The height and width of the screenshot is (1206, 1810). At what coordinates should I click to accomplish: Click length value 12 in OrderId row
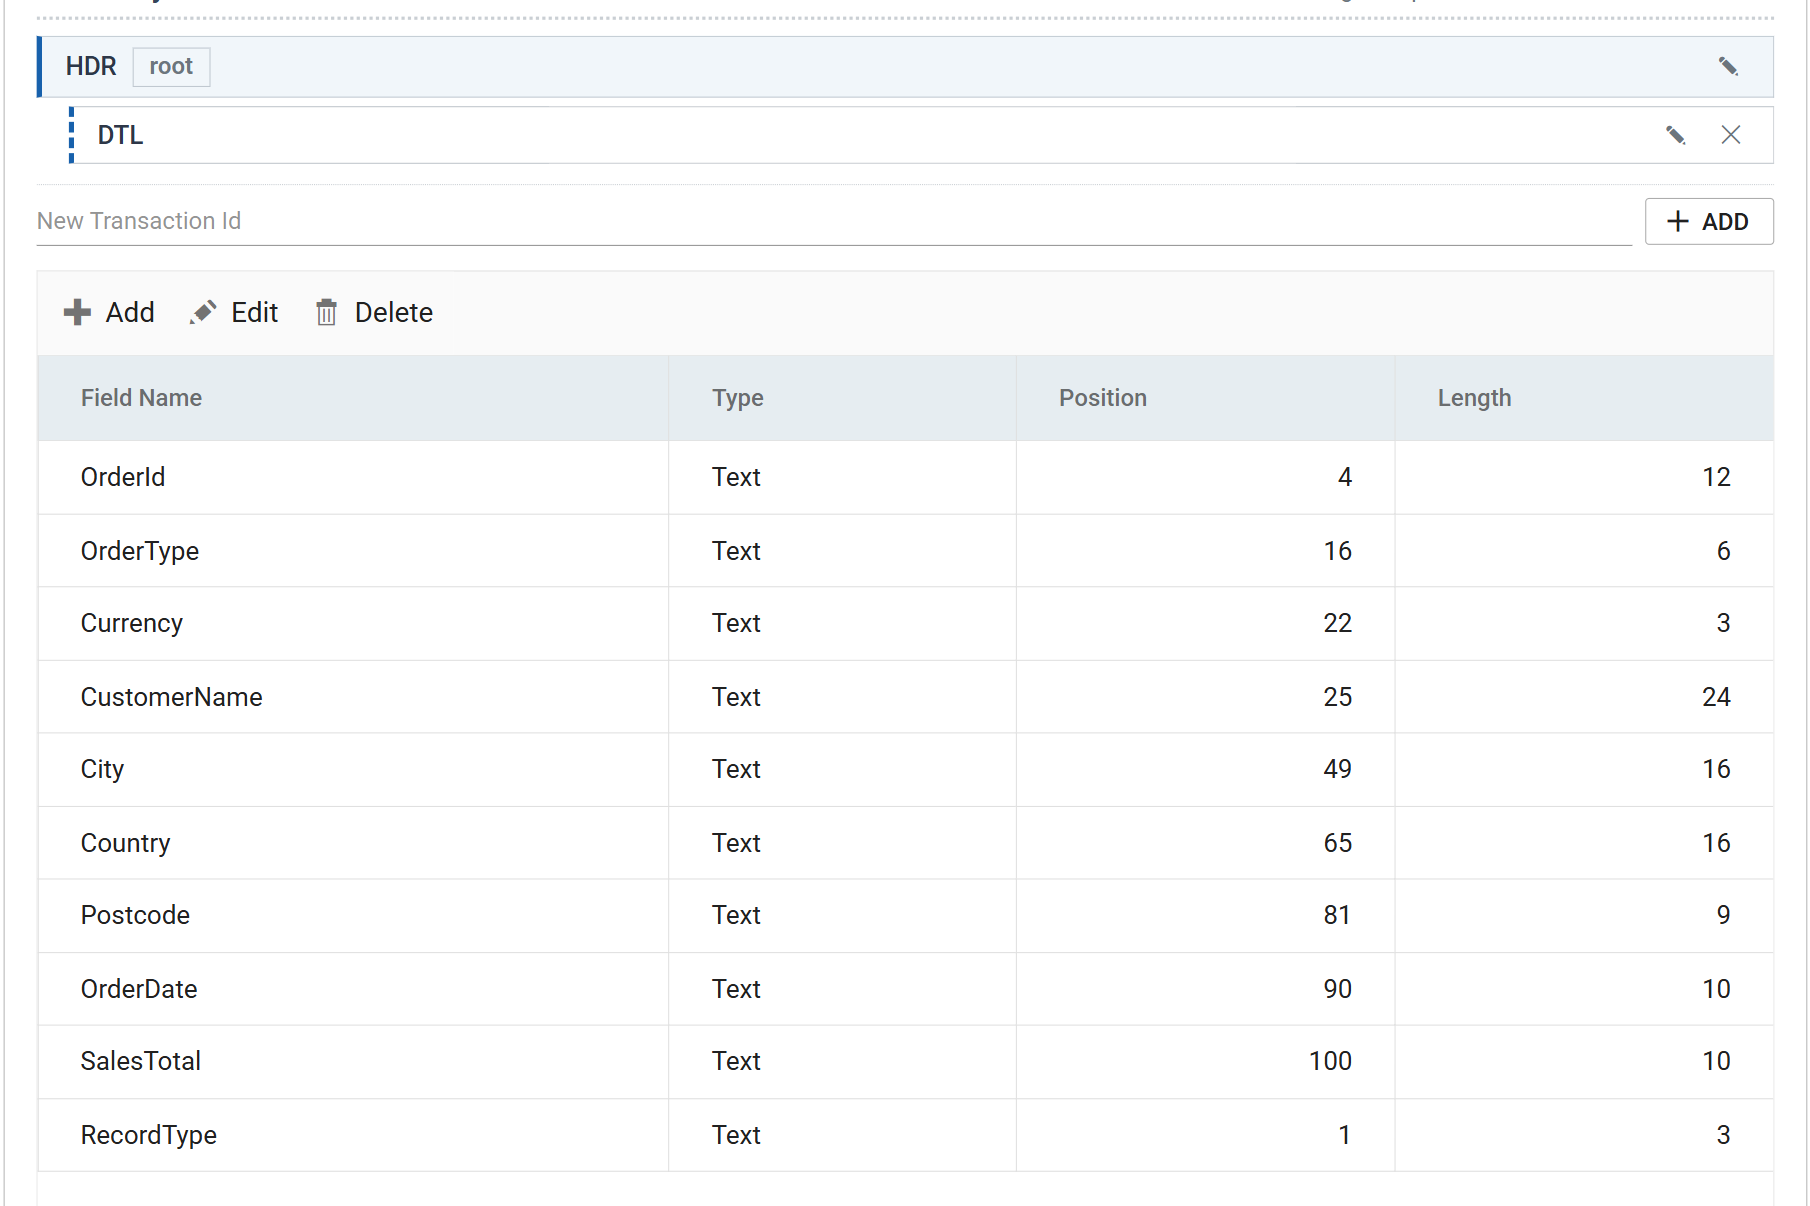click(1716, 478)
